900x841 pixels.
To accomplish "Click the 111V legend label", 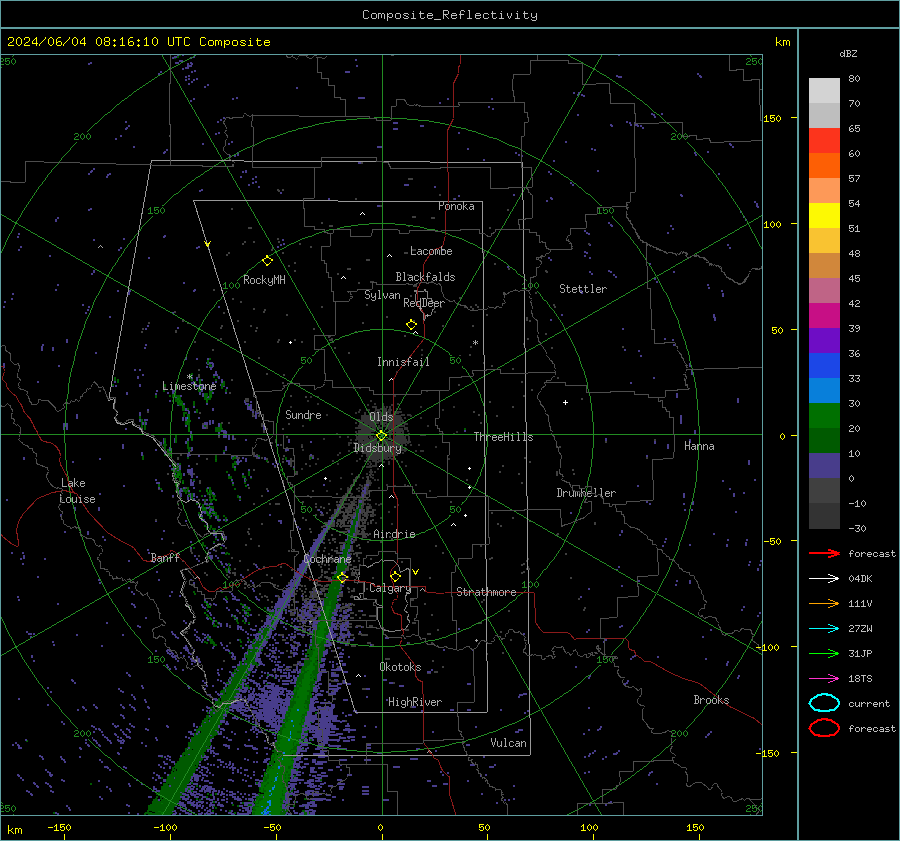I will (x=860, y=603).
